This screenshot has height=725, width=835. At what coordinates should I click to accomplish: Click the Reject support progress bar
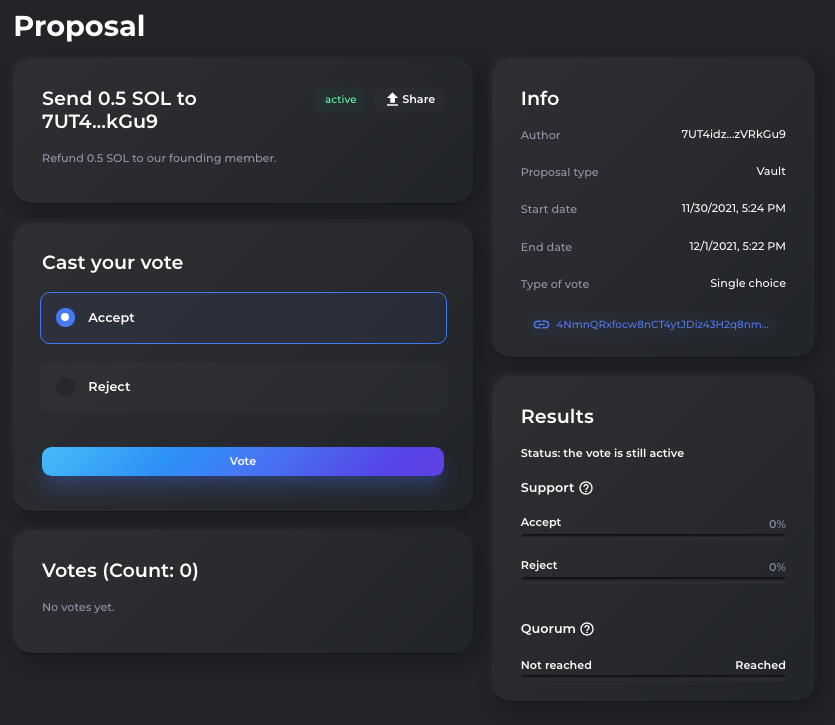[653, 579]
